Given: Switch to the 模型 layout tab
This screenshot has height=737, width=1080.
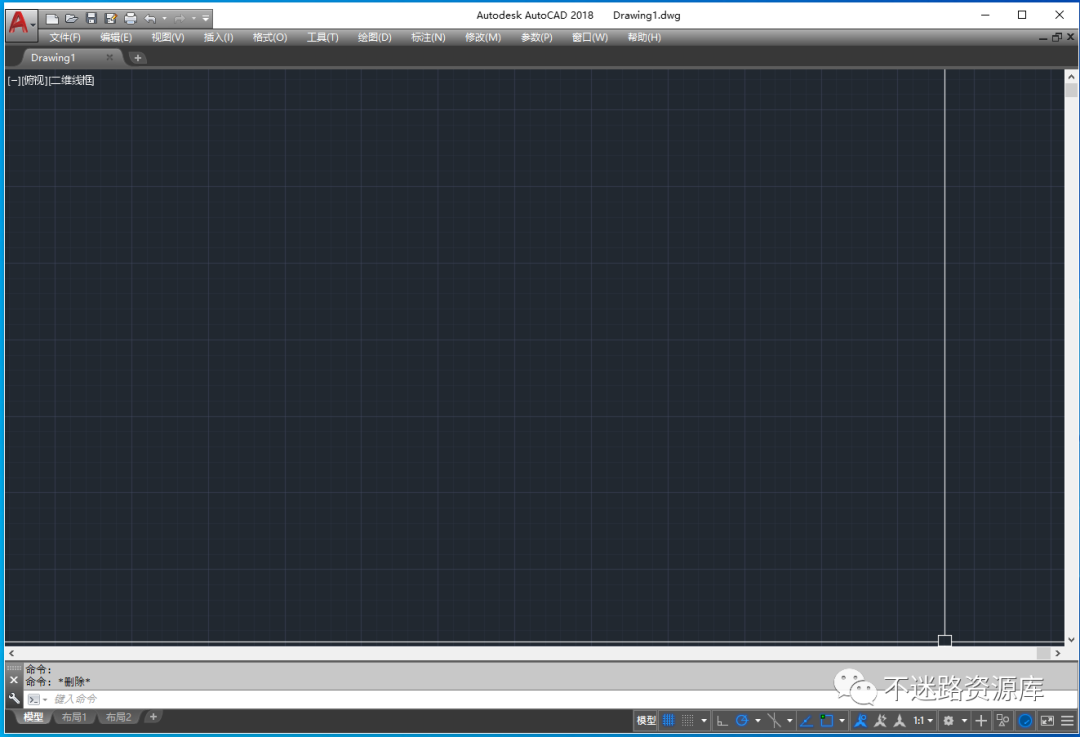Looking at the screenshot, I should 33,717.
